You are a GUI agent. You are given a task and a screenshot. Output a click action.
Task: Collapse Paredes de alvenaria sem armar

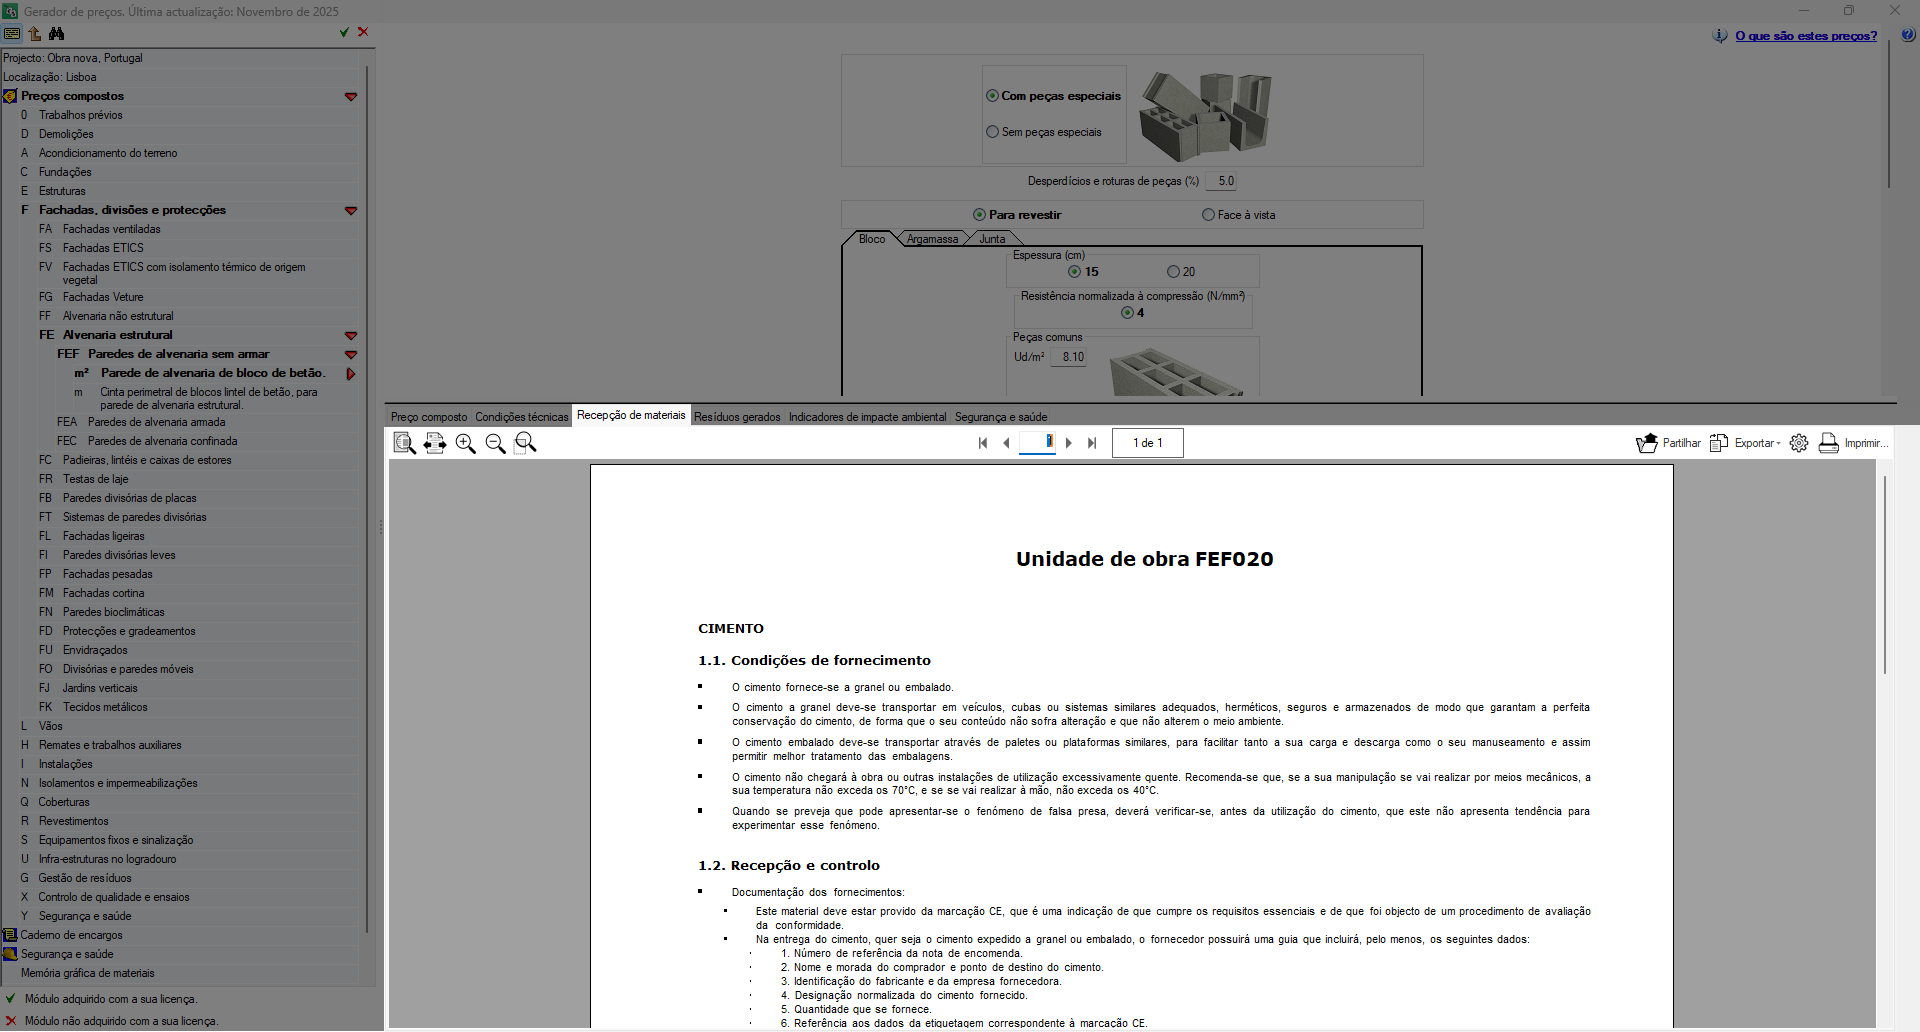pos(351,355)
